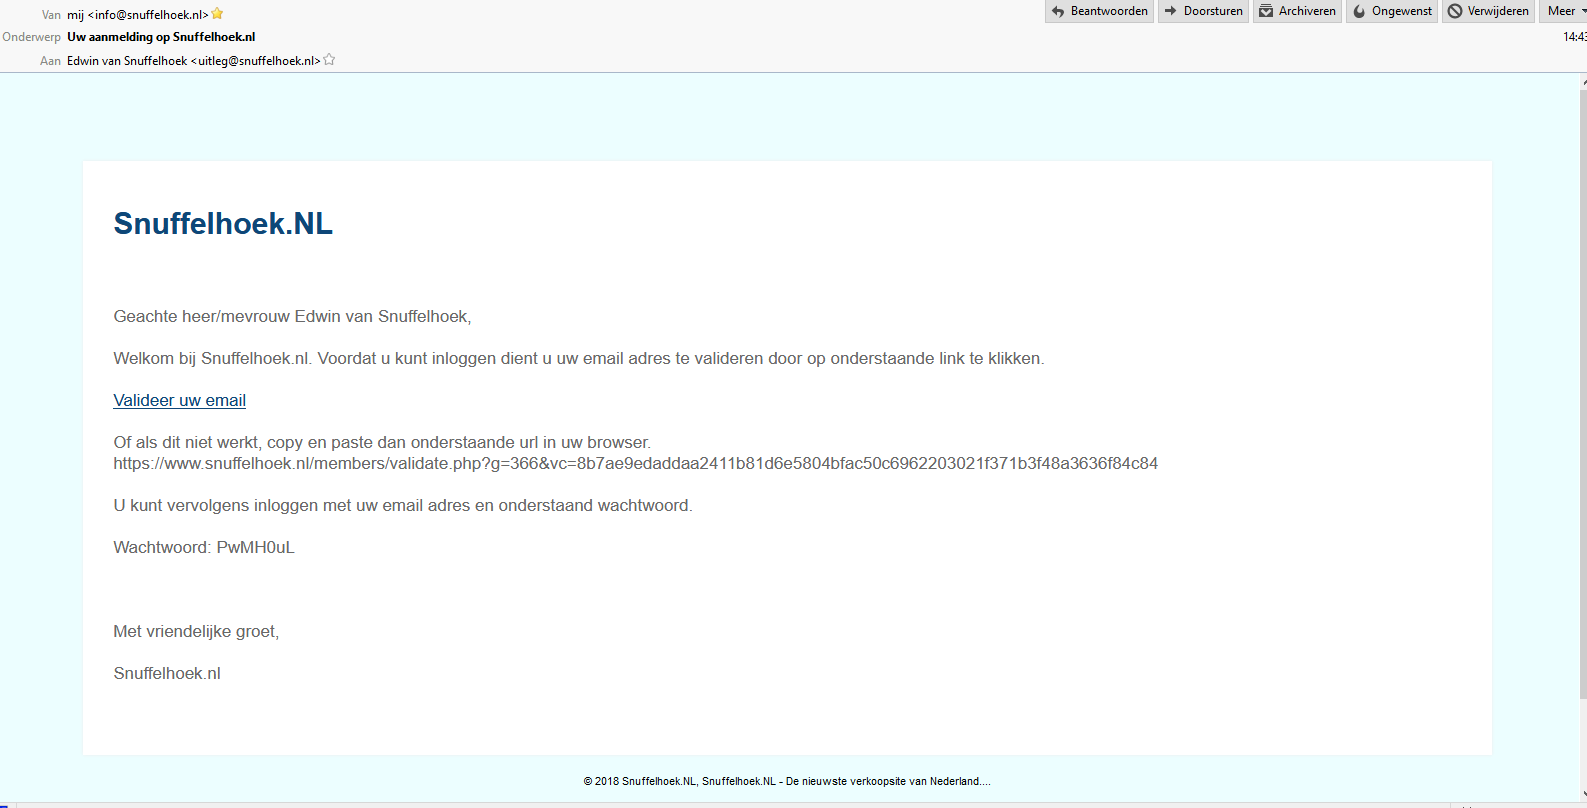
Task: Click sender mij <info@snuffelhoek.nl>
Action: (x=138, y=15)
